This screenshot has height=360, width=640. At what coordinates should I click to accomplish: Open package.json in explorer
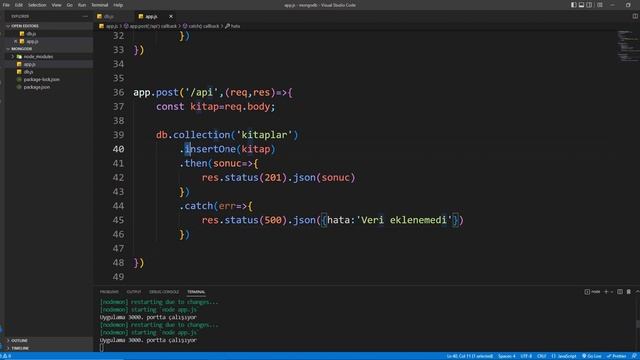[x=37, y=87]
